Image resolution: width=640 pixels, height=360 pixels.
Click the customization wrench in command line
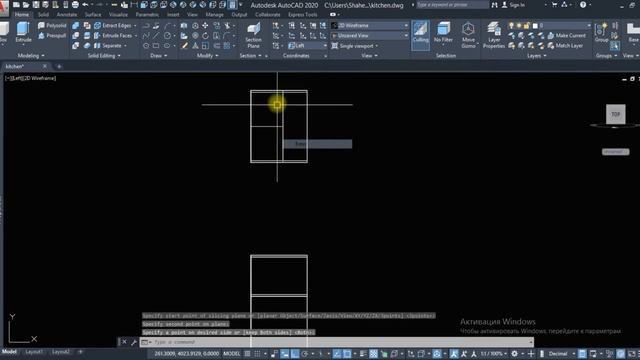[x=133, y=342]
